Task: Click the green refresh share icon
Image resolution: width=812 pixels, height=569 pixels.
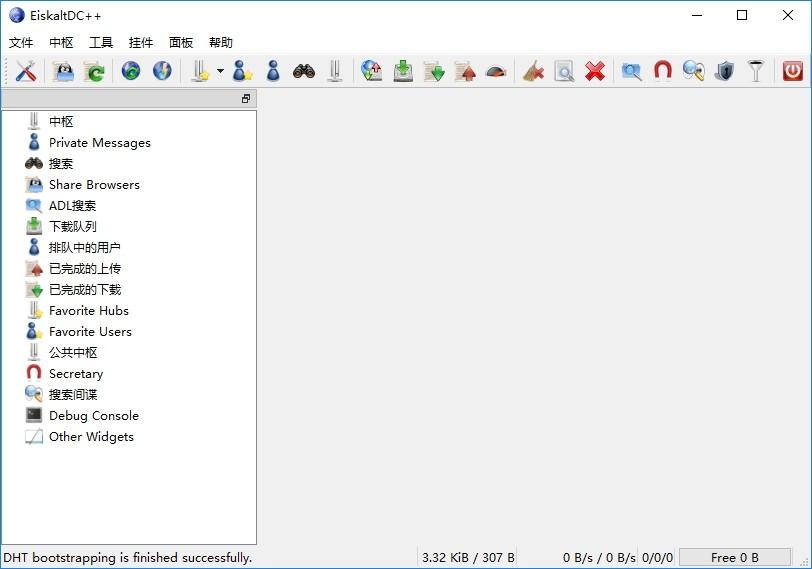Action: [x=95, y=71]
